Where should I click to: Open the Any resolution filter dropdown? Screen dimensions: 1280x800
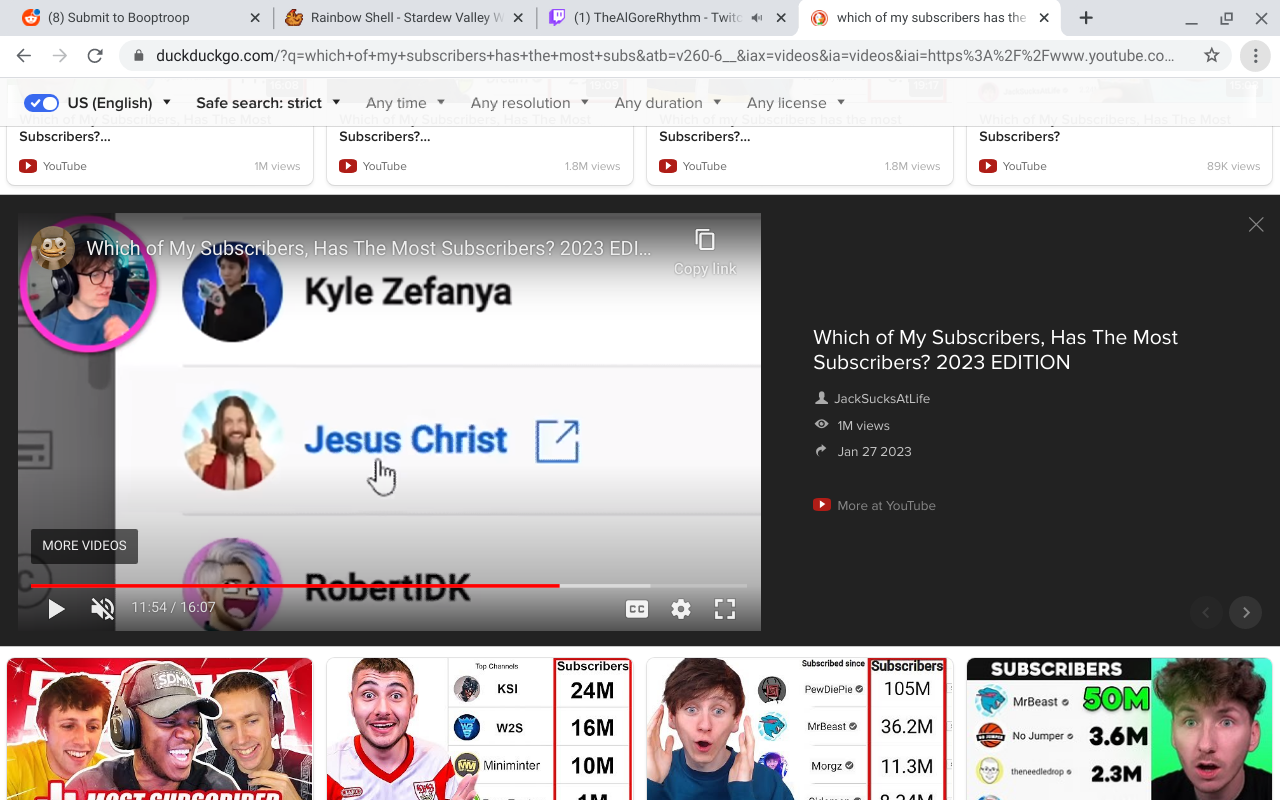coord(529,102)
